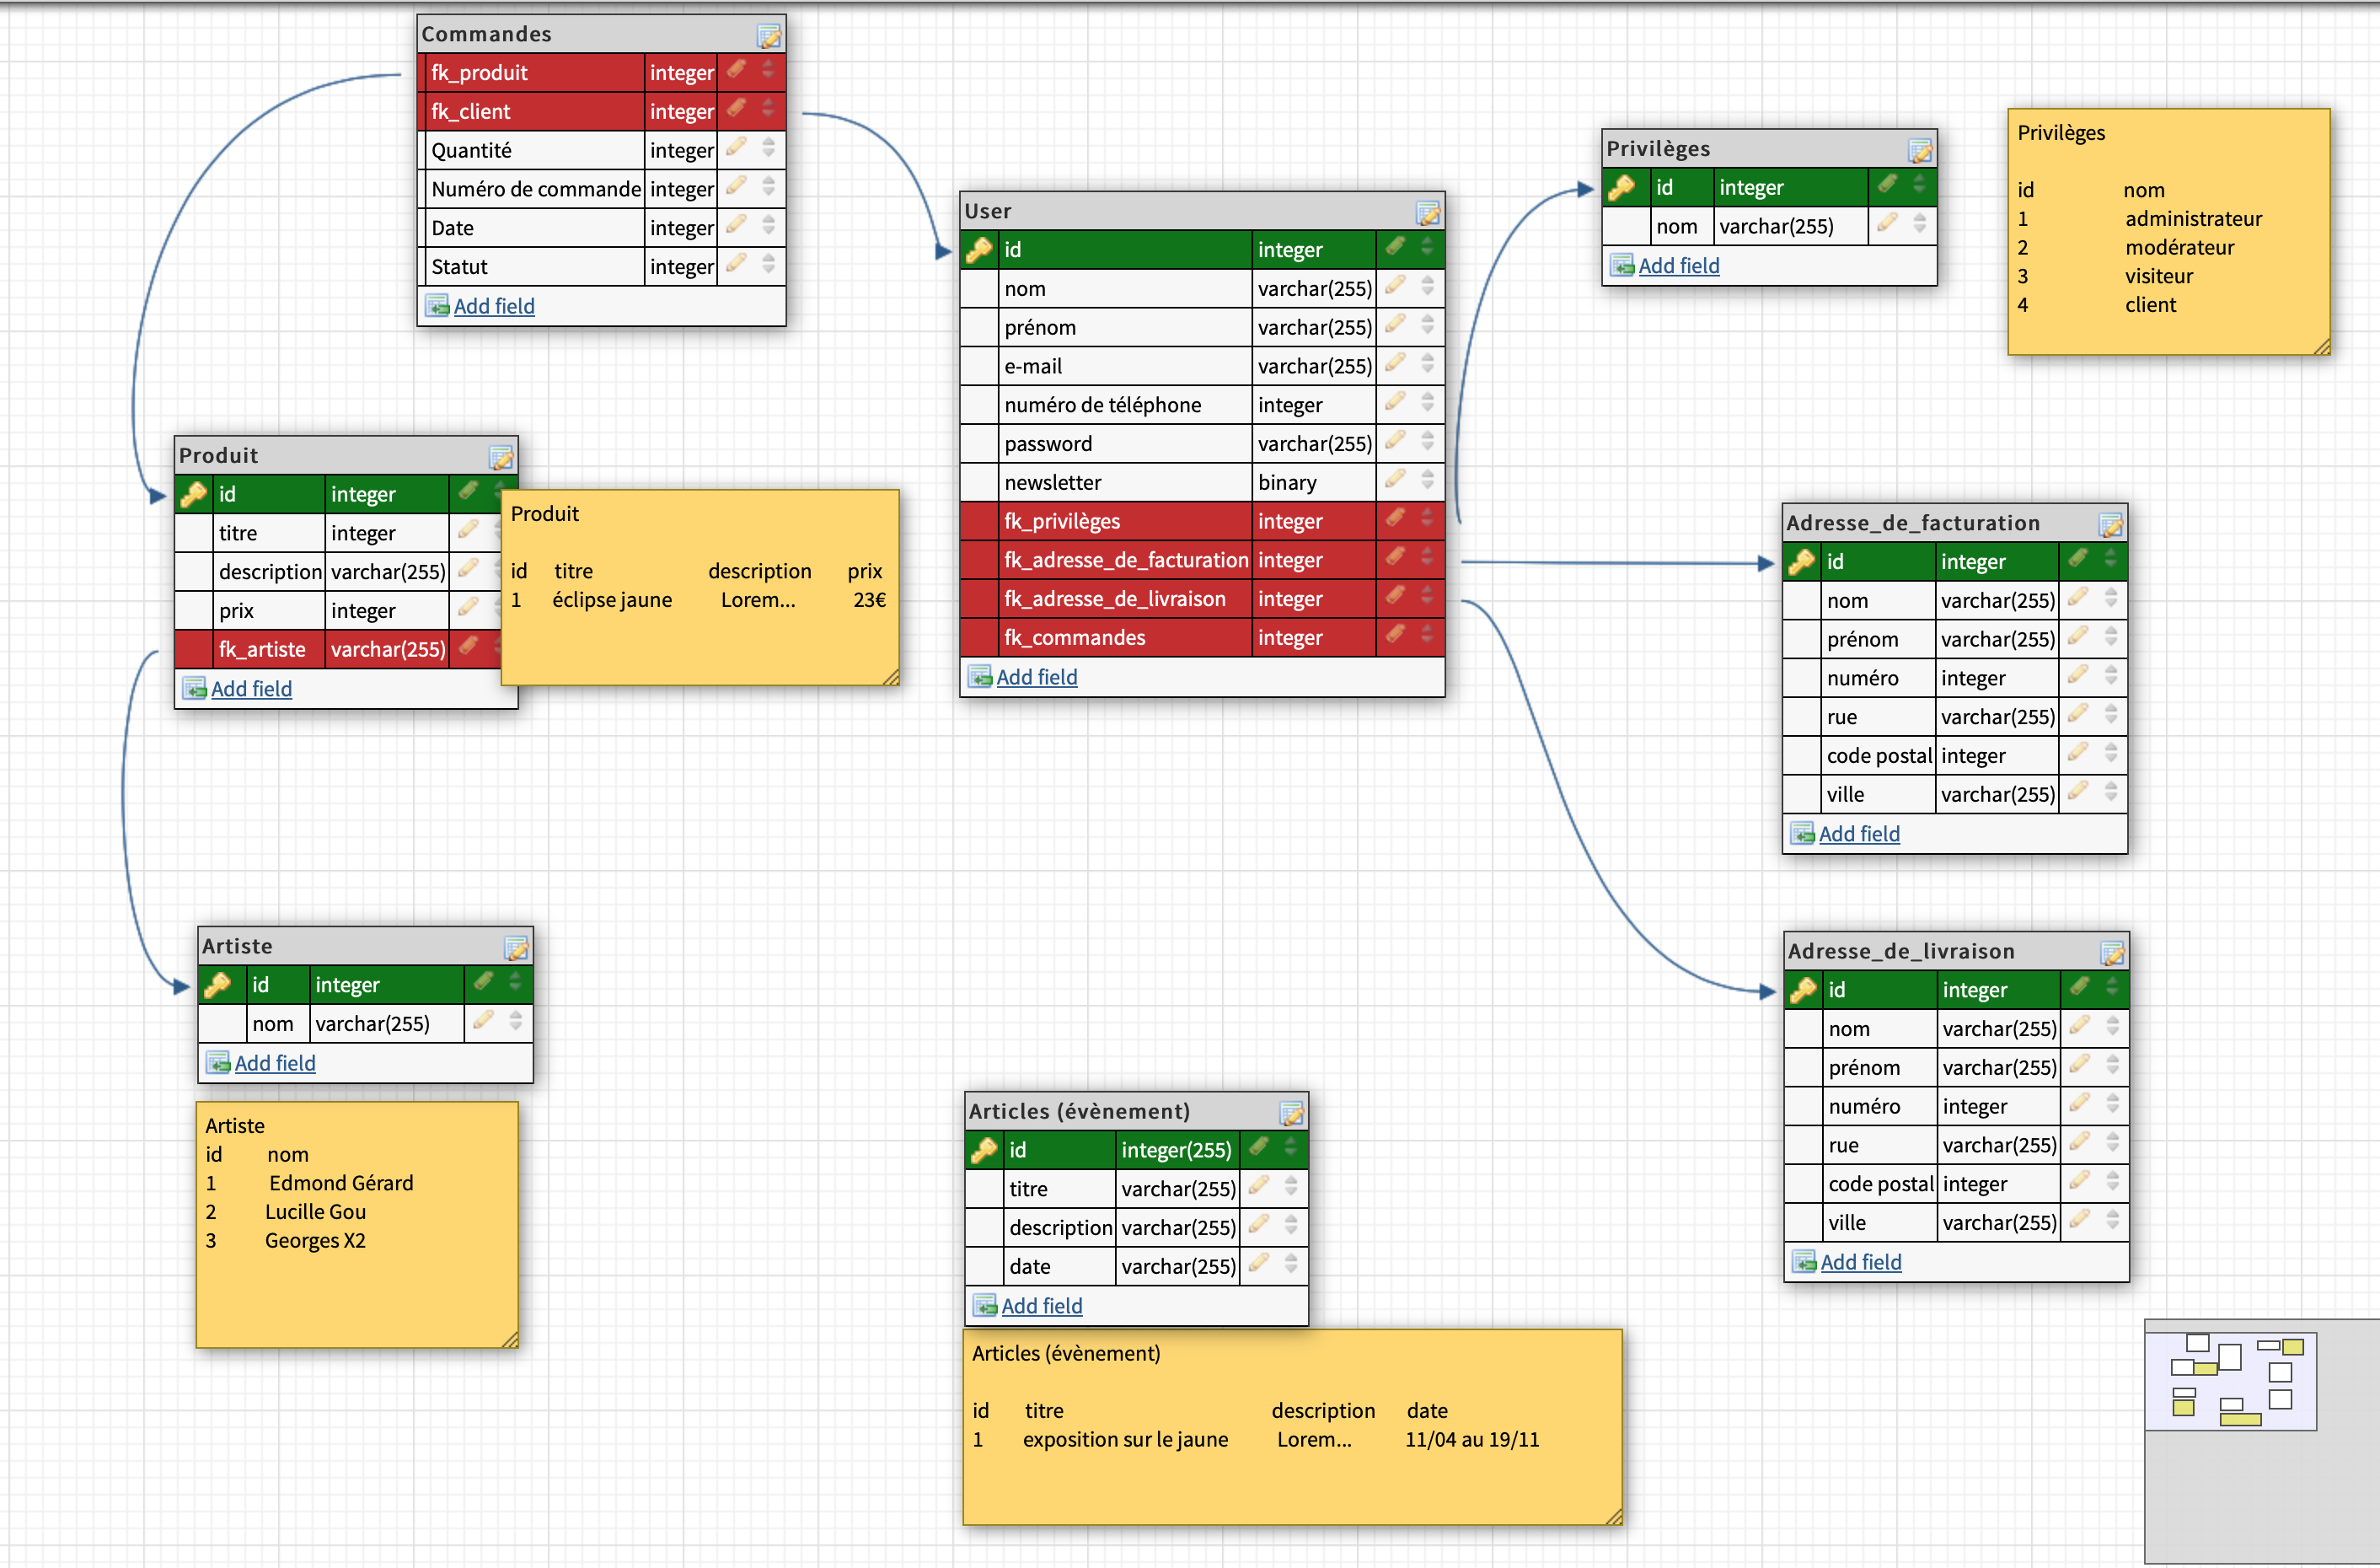Click the key icon on the Artiste id row

click(x=218, y=985)
